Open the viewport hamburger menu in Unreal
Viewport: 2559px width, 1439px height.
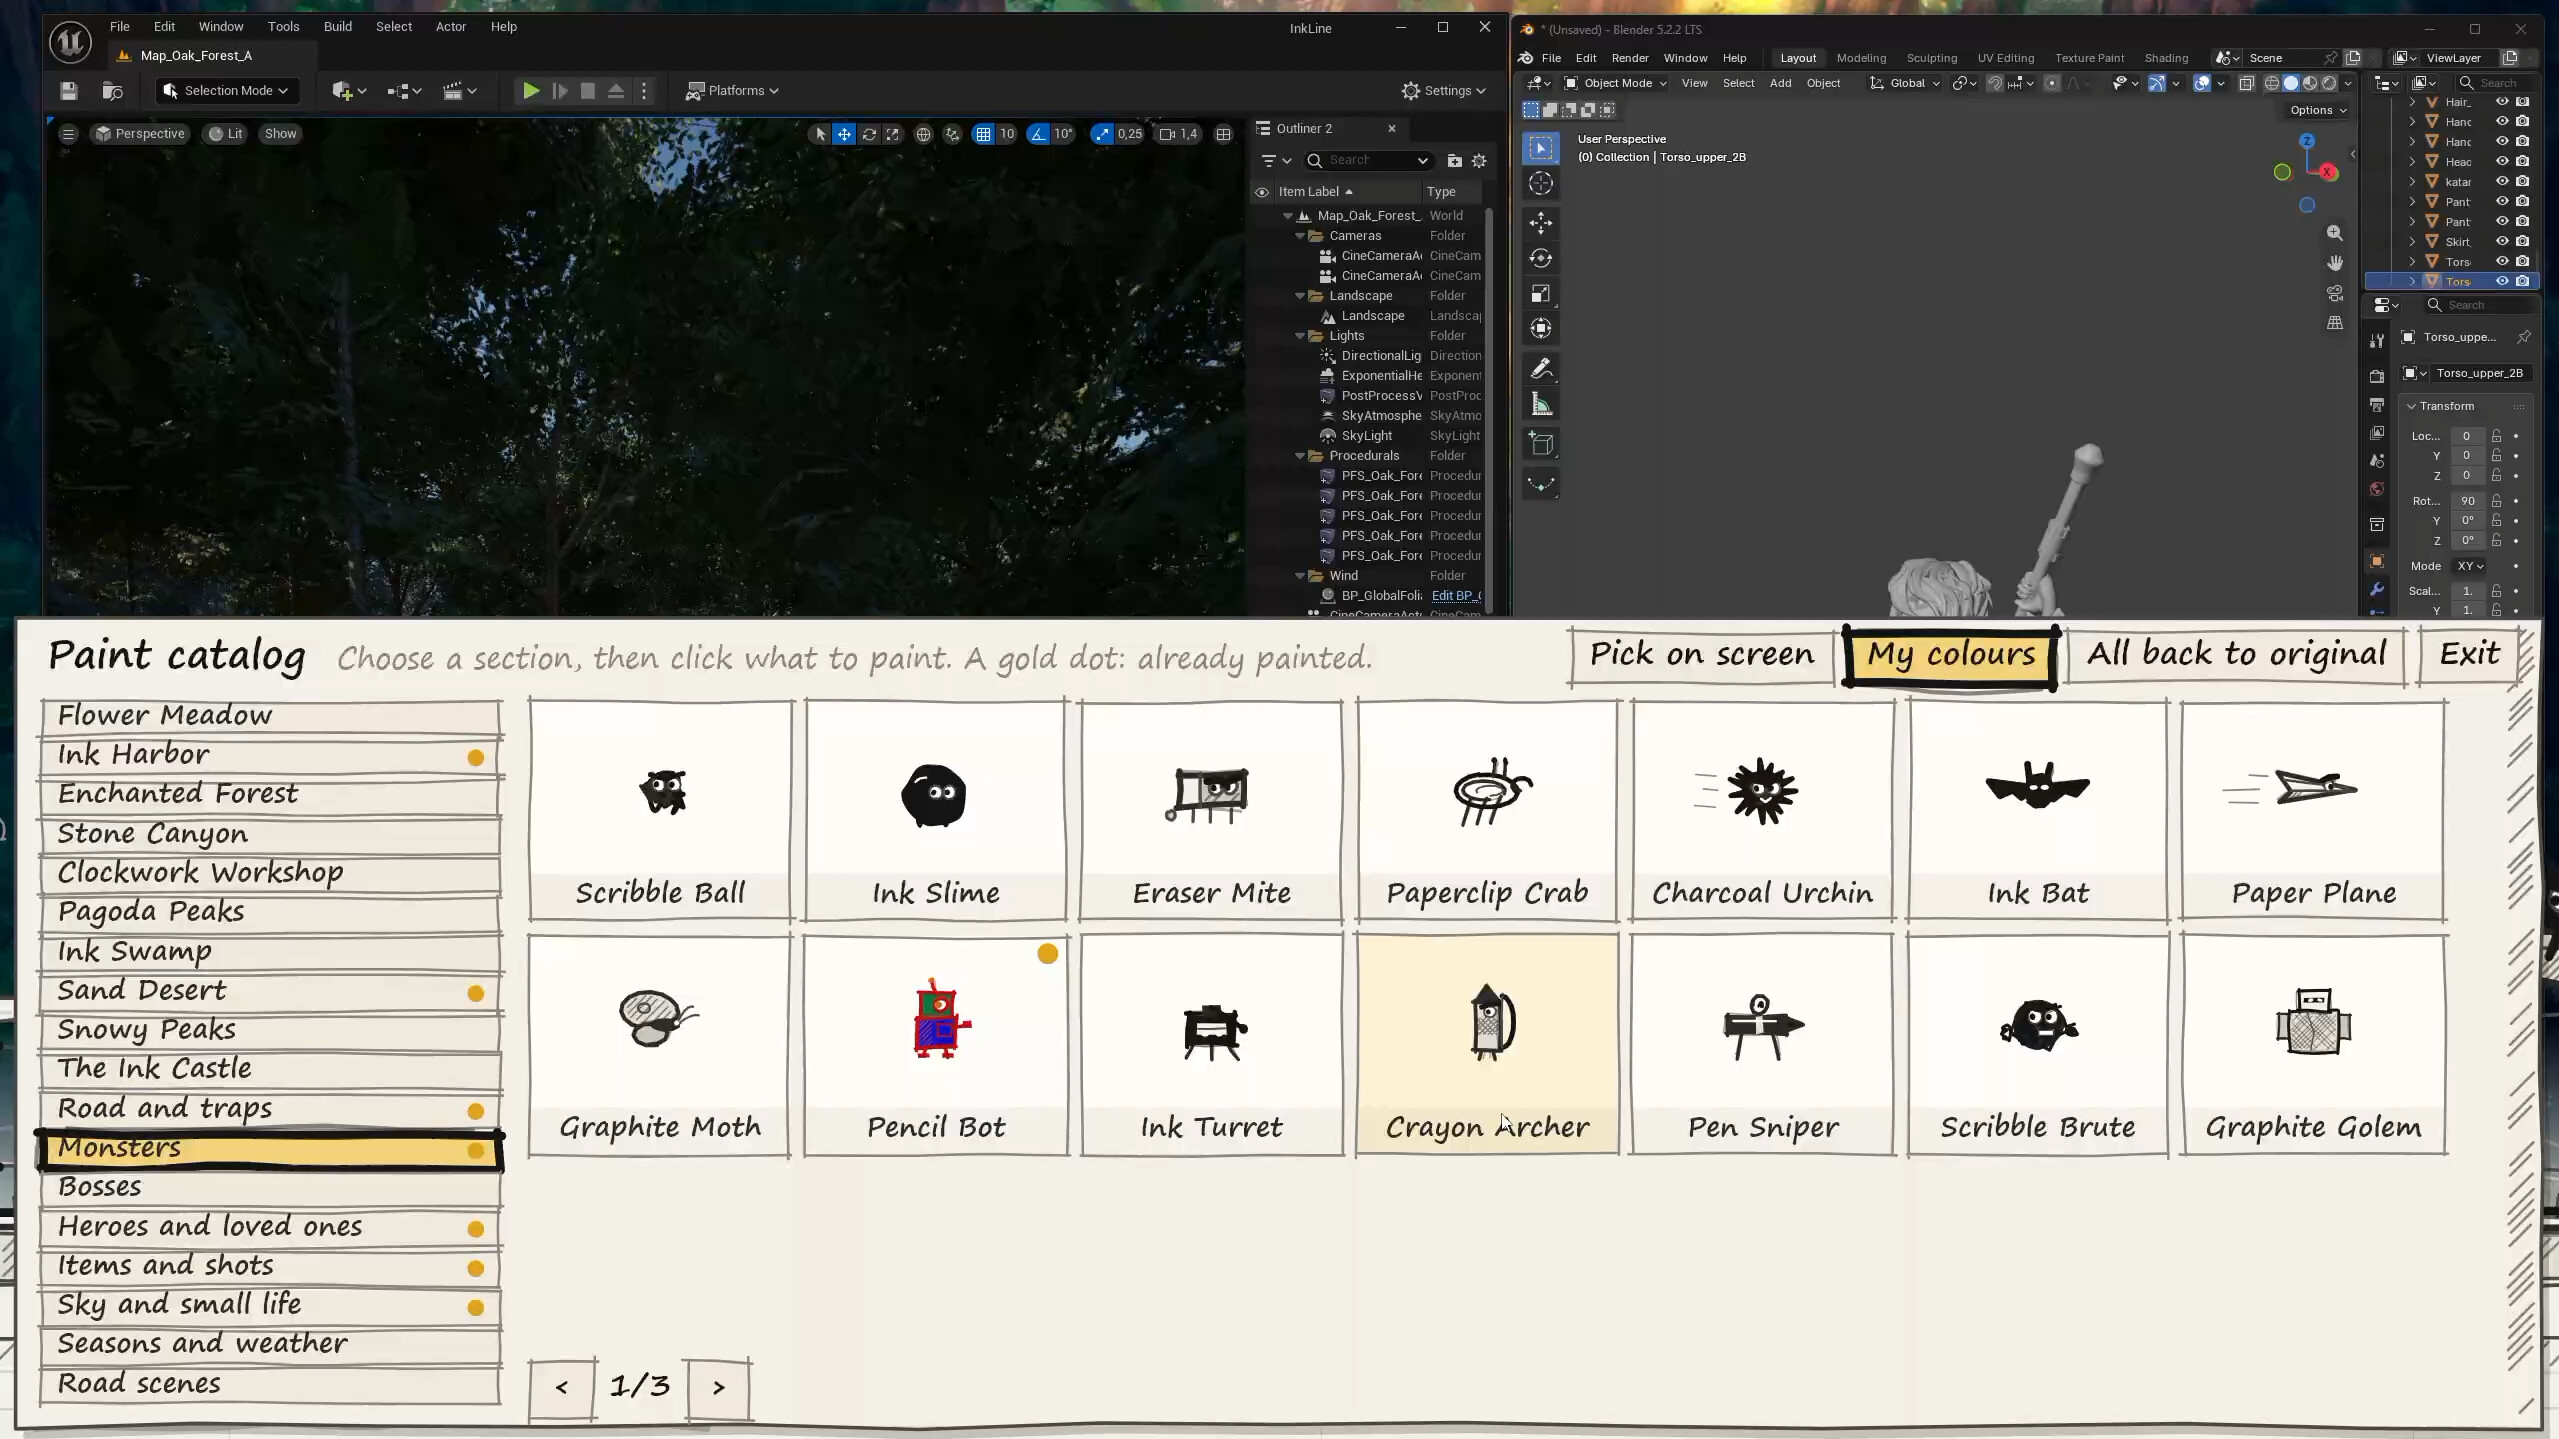coord(68,134)
